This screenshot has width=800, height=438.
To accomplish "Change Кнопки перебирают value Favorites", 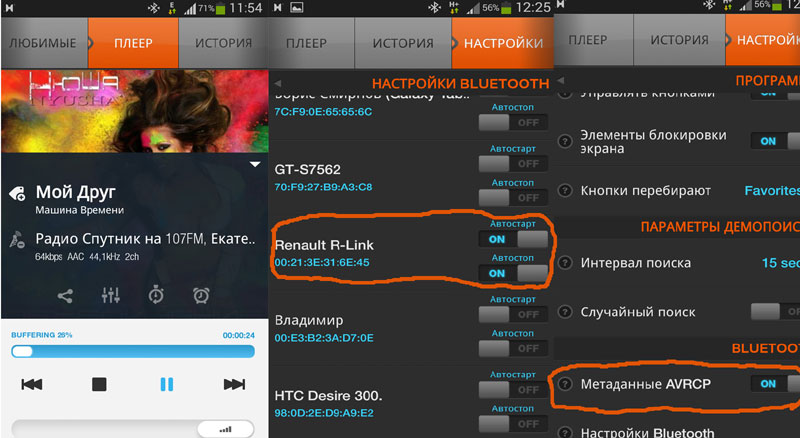I will [x=772, y=190].
